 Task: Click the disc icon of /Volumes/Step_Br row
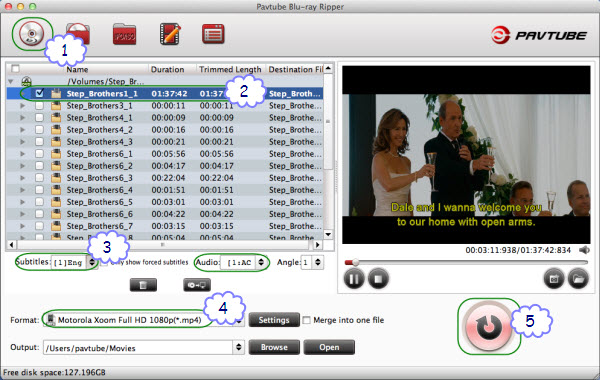tap(26, 81)
